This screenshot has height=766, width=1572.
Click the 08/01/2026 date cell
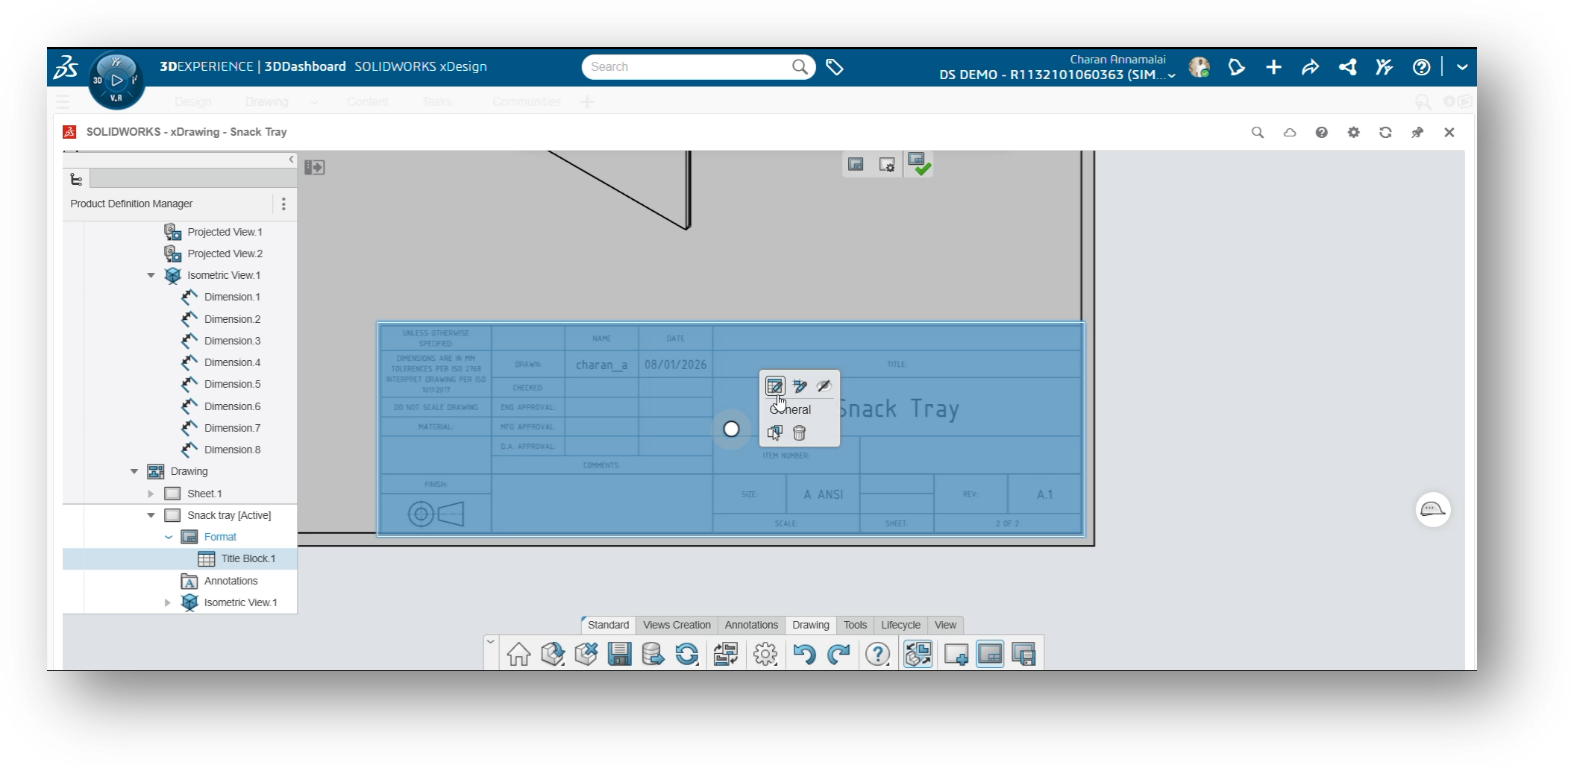point(676,365)
